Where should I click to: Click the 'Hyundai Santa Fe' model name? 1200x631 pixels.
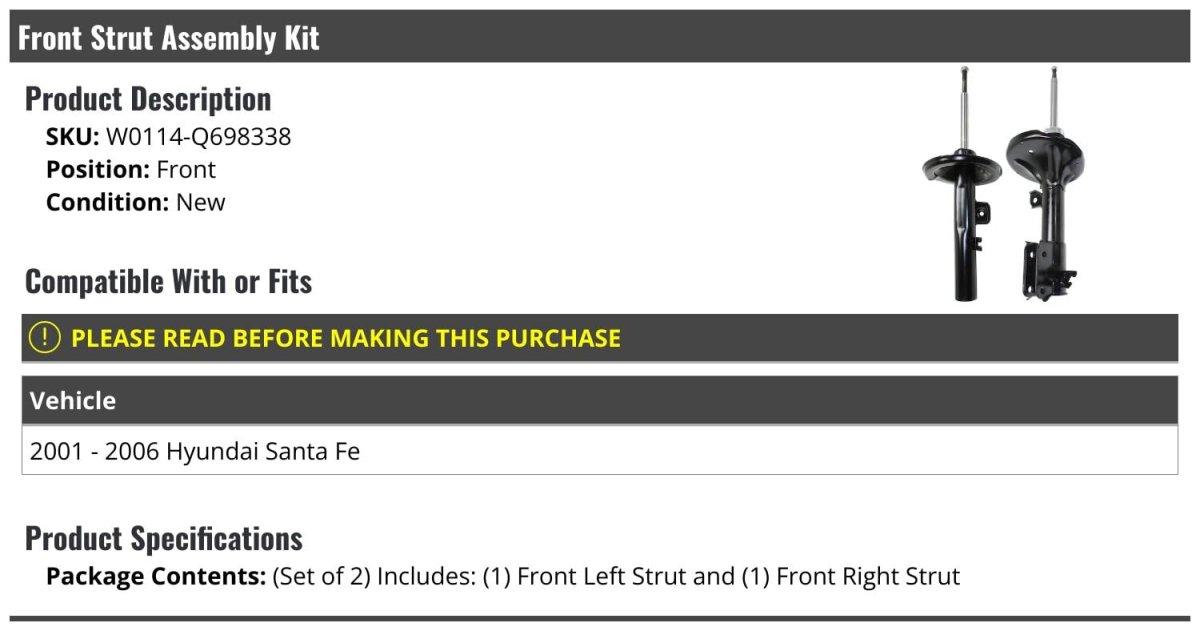tap(263, 451)
